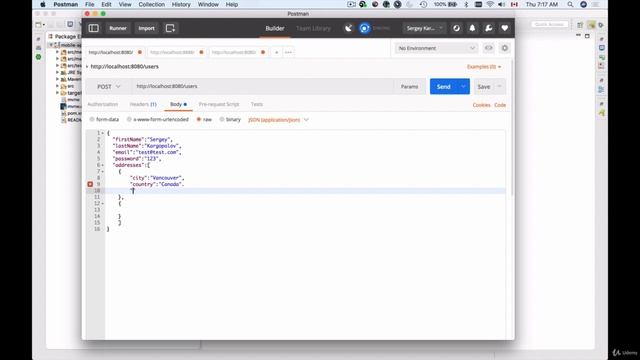The image size is (640, 360).
Task: Click the Bluetooth icon in the menu bar
Action: 466,4
